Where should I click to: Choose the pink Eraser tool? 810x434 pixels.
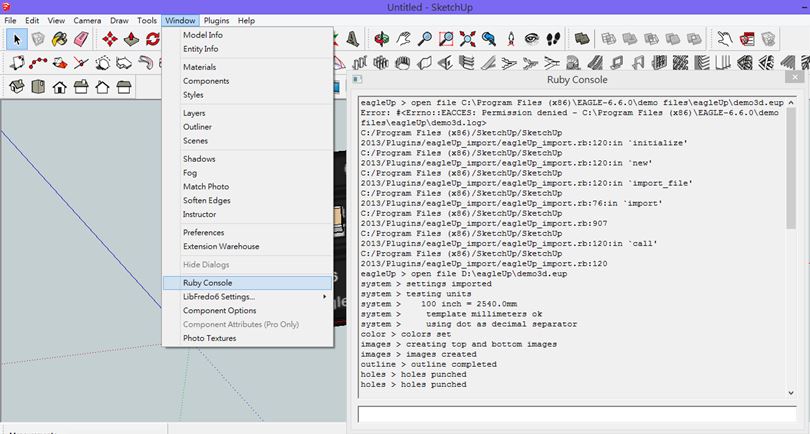click(x=81, y=39)
